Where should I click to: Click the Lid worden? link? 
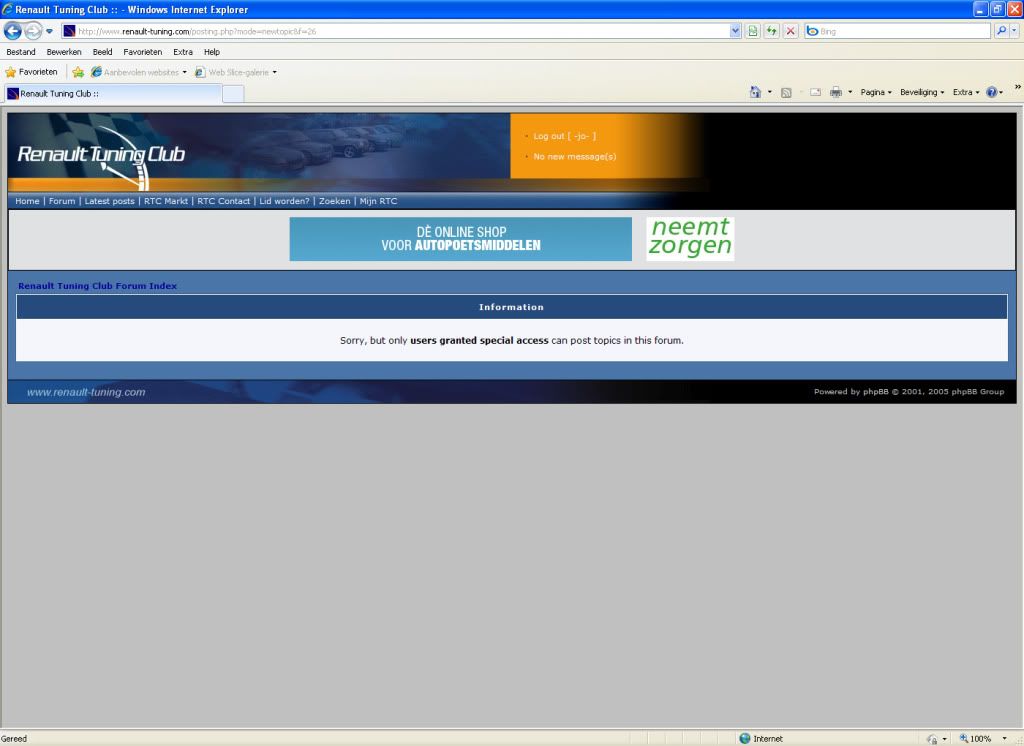click(x=284, y=201)
